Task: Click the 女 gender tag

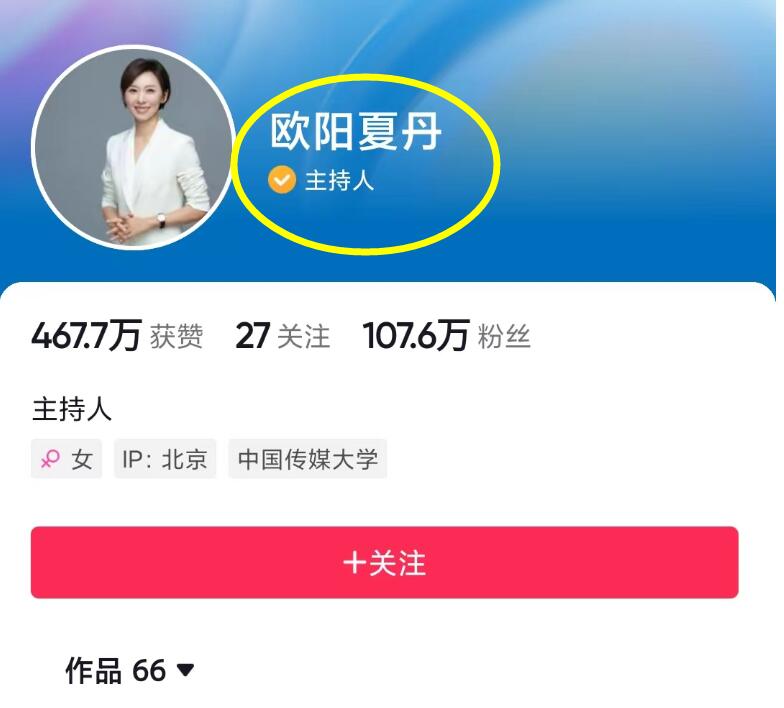Action: 66,459
